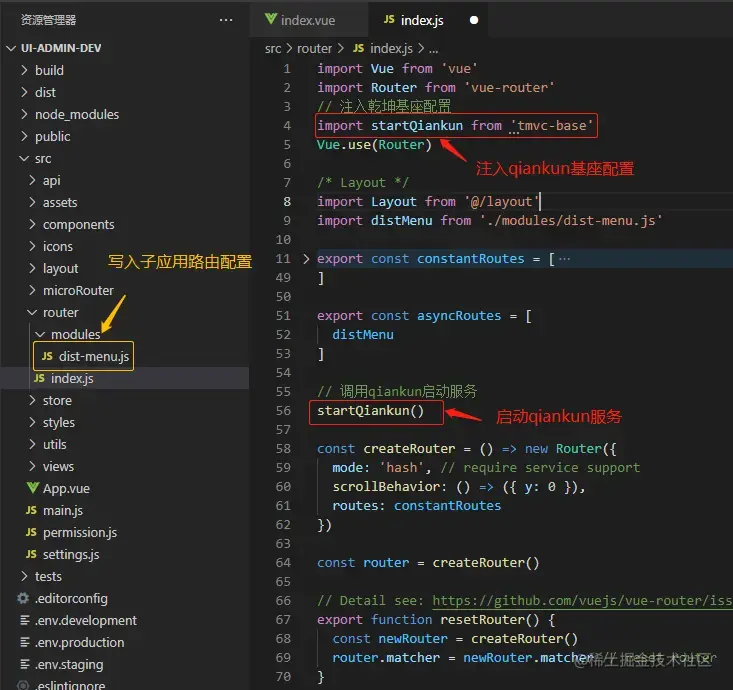Expand the node_modules folder
The width and height of the screenshot is (733, 690).
pyautogui.click(x=24, y=114)
